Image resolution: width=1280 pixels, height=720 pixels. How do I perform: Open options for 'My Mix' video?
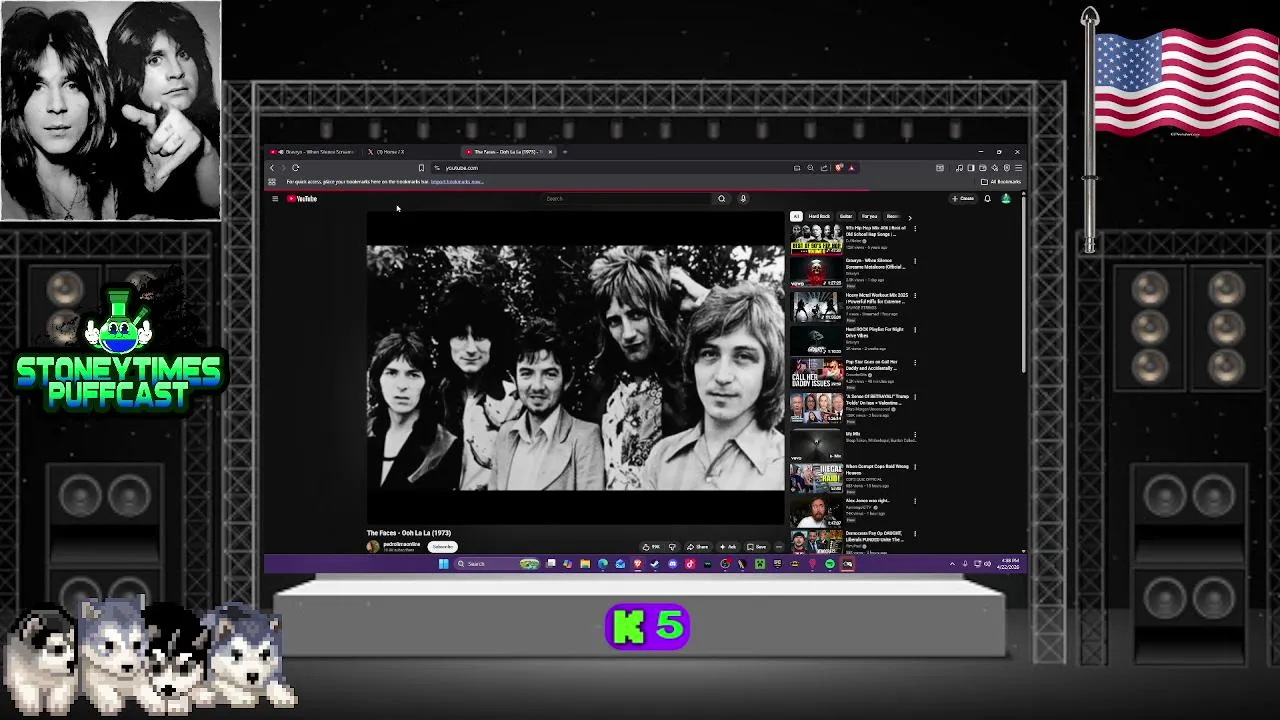(x=914, y=435)
